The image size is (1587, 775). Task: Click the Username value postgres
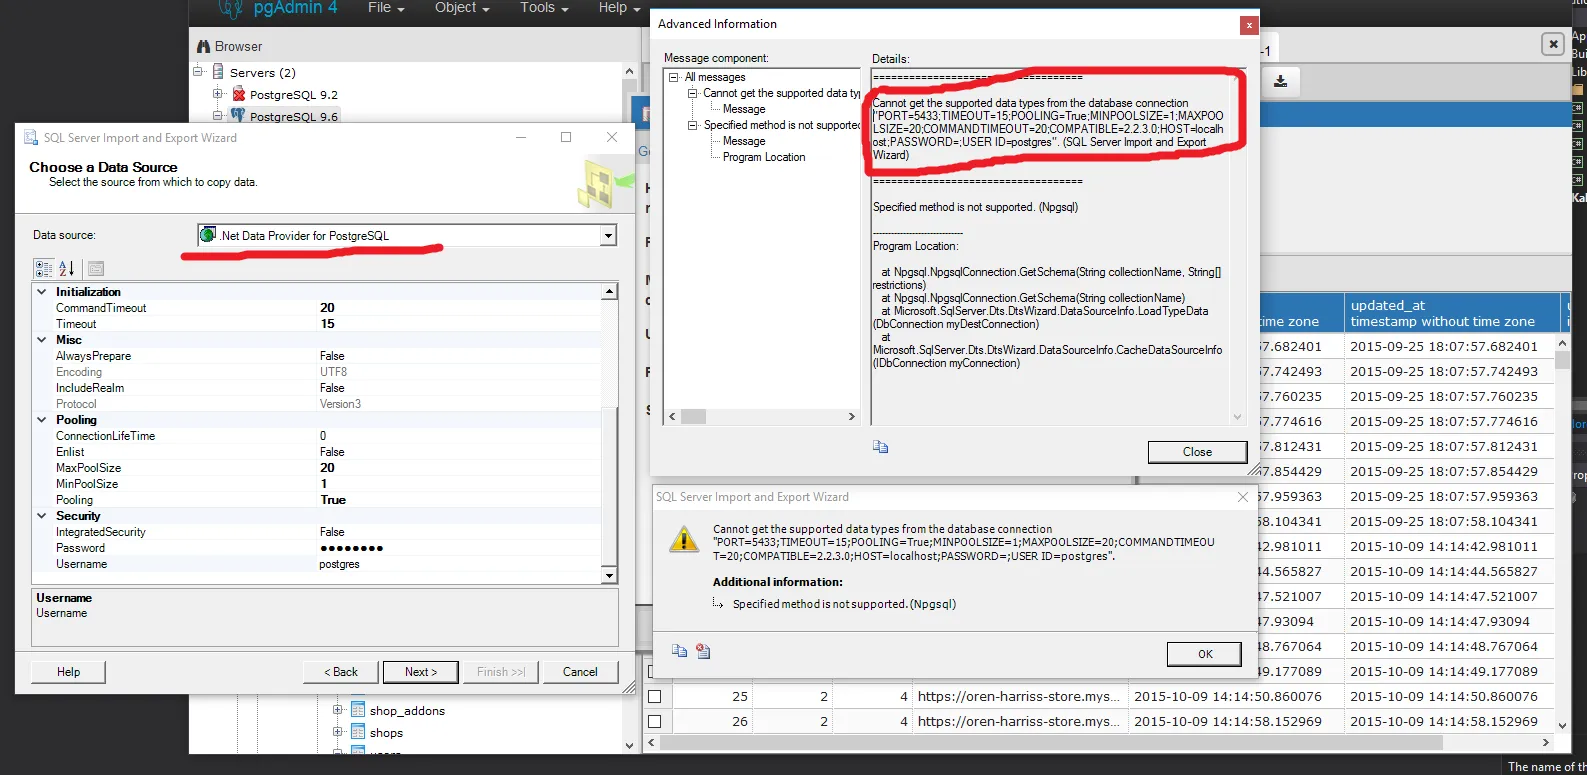coord(339,564)
